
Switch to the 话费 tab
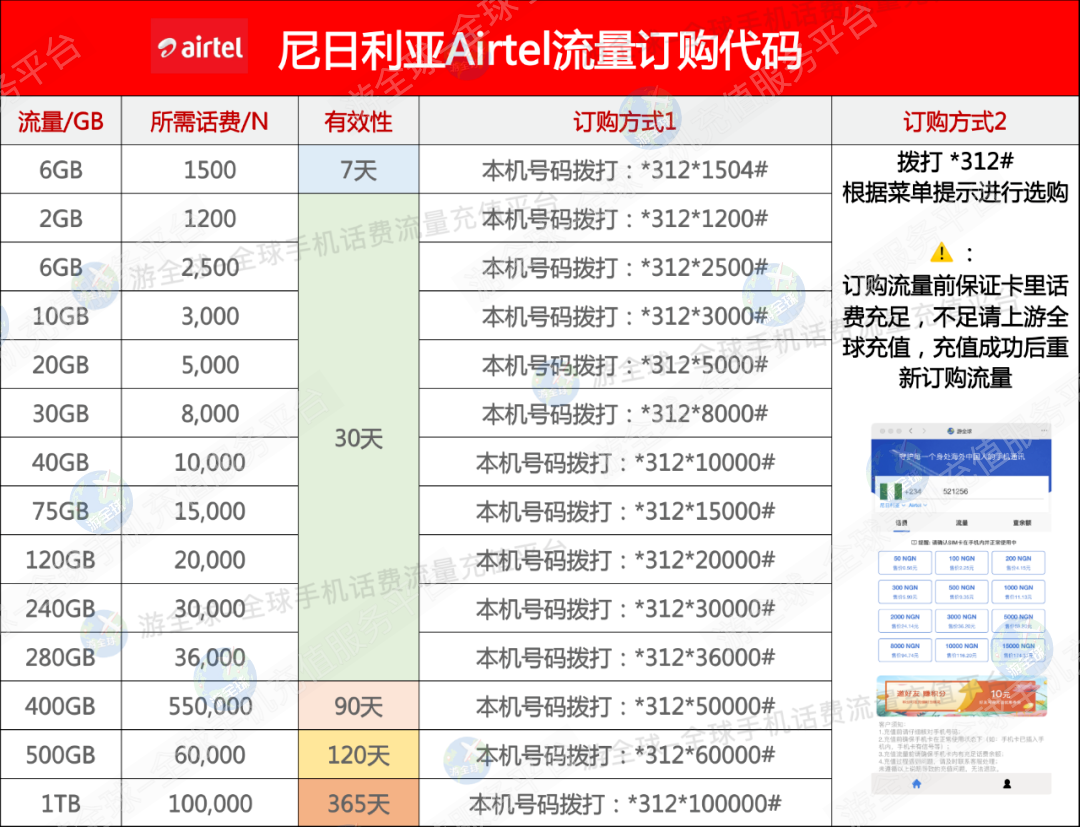901,522
